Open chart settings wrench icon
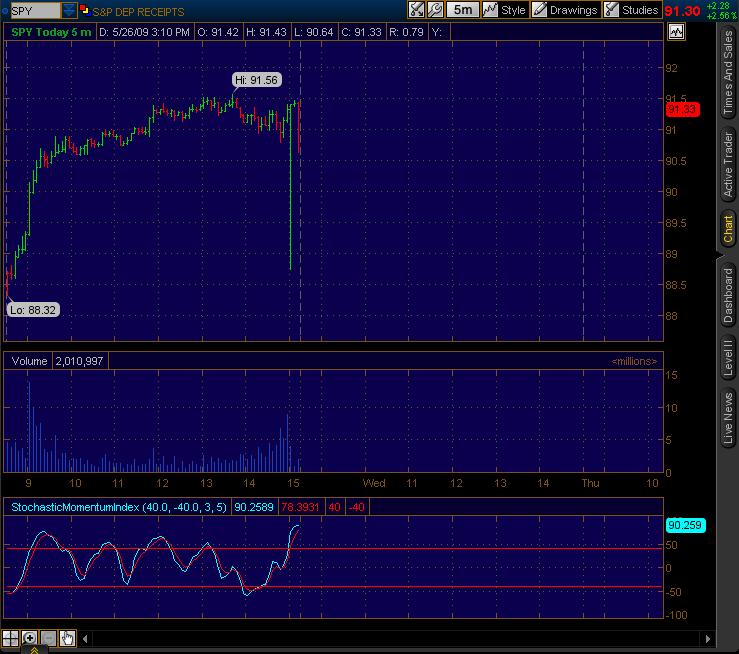Image resolution: width=739 pixels, height=654 pixels. (435, 10)
